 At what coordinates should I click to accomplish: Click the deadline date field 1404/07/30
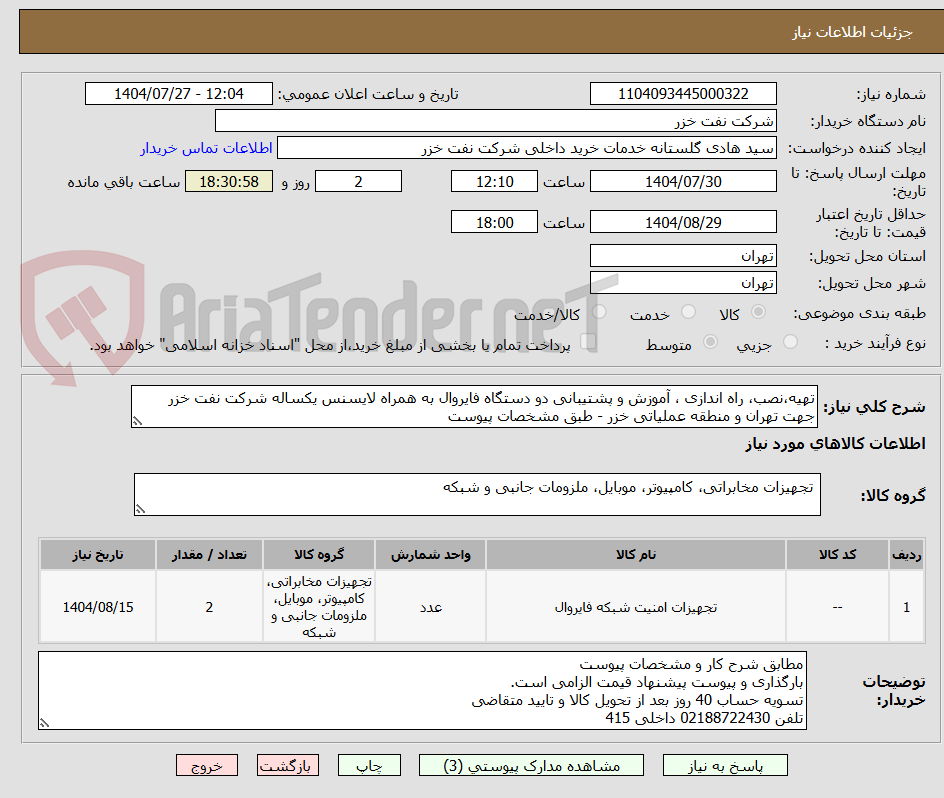point(683,181)
